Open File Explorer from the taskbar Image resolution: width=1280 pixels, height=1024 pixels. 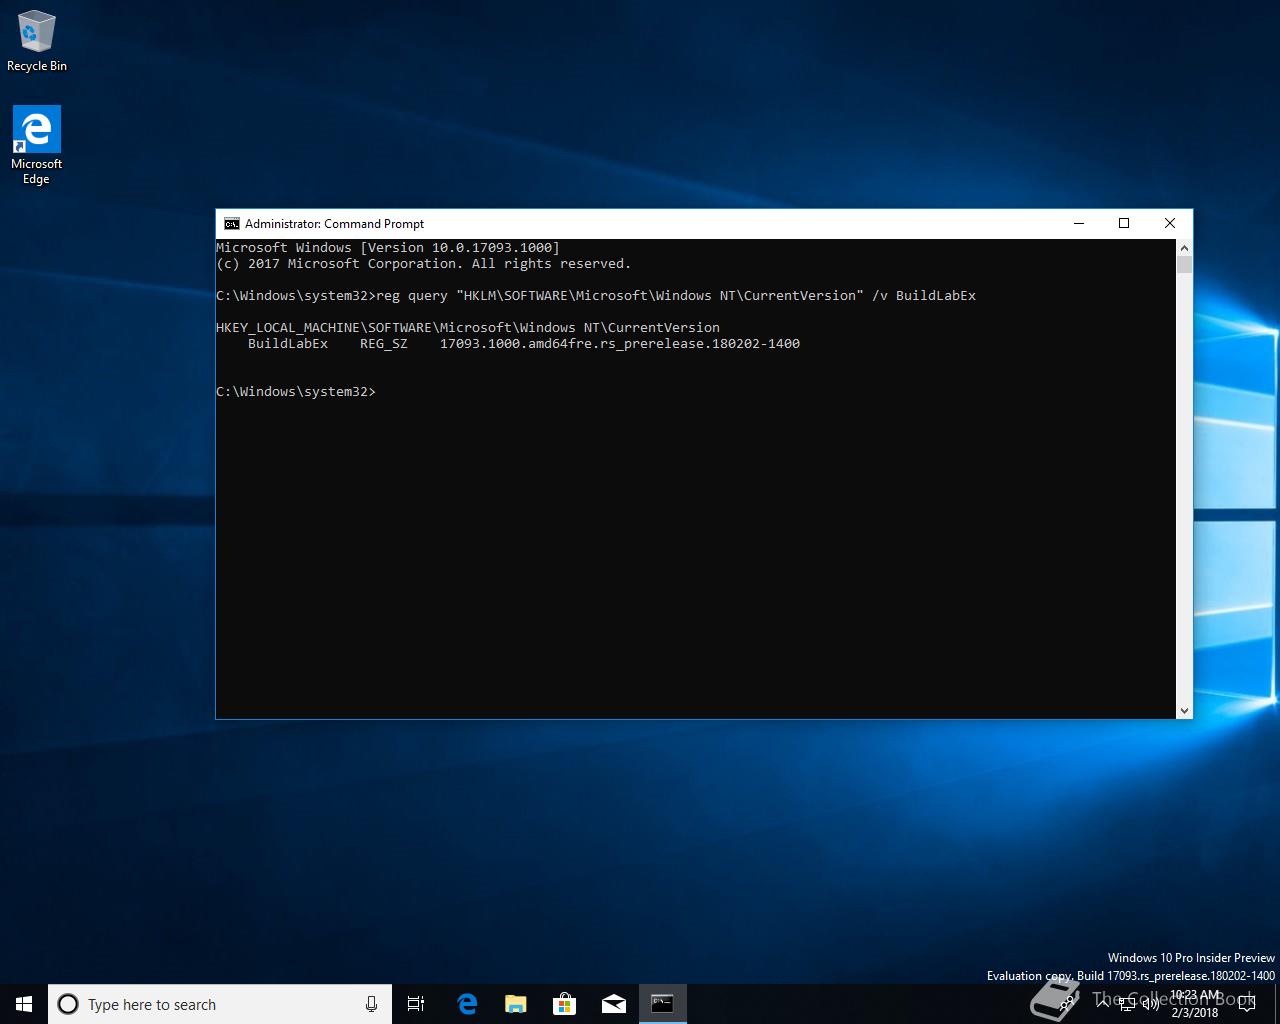tap(515, 1004)
